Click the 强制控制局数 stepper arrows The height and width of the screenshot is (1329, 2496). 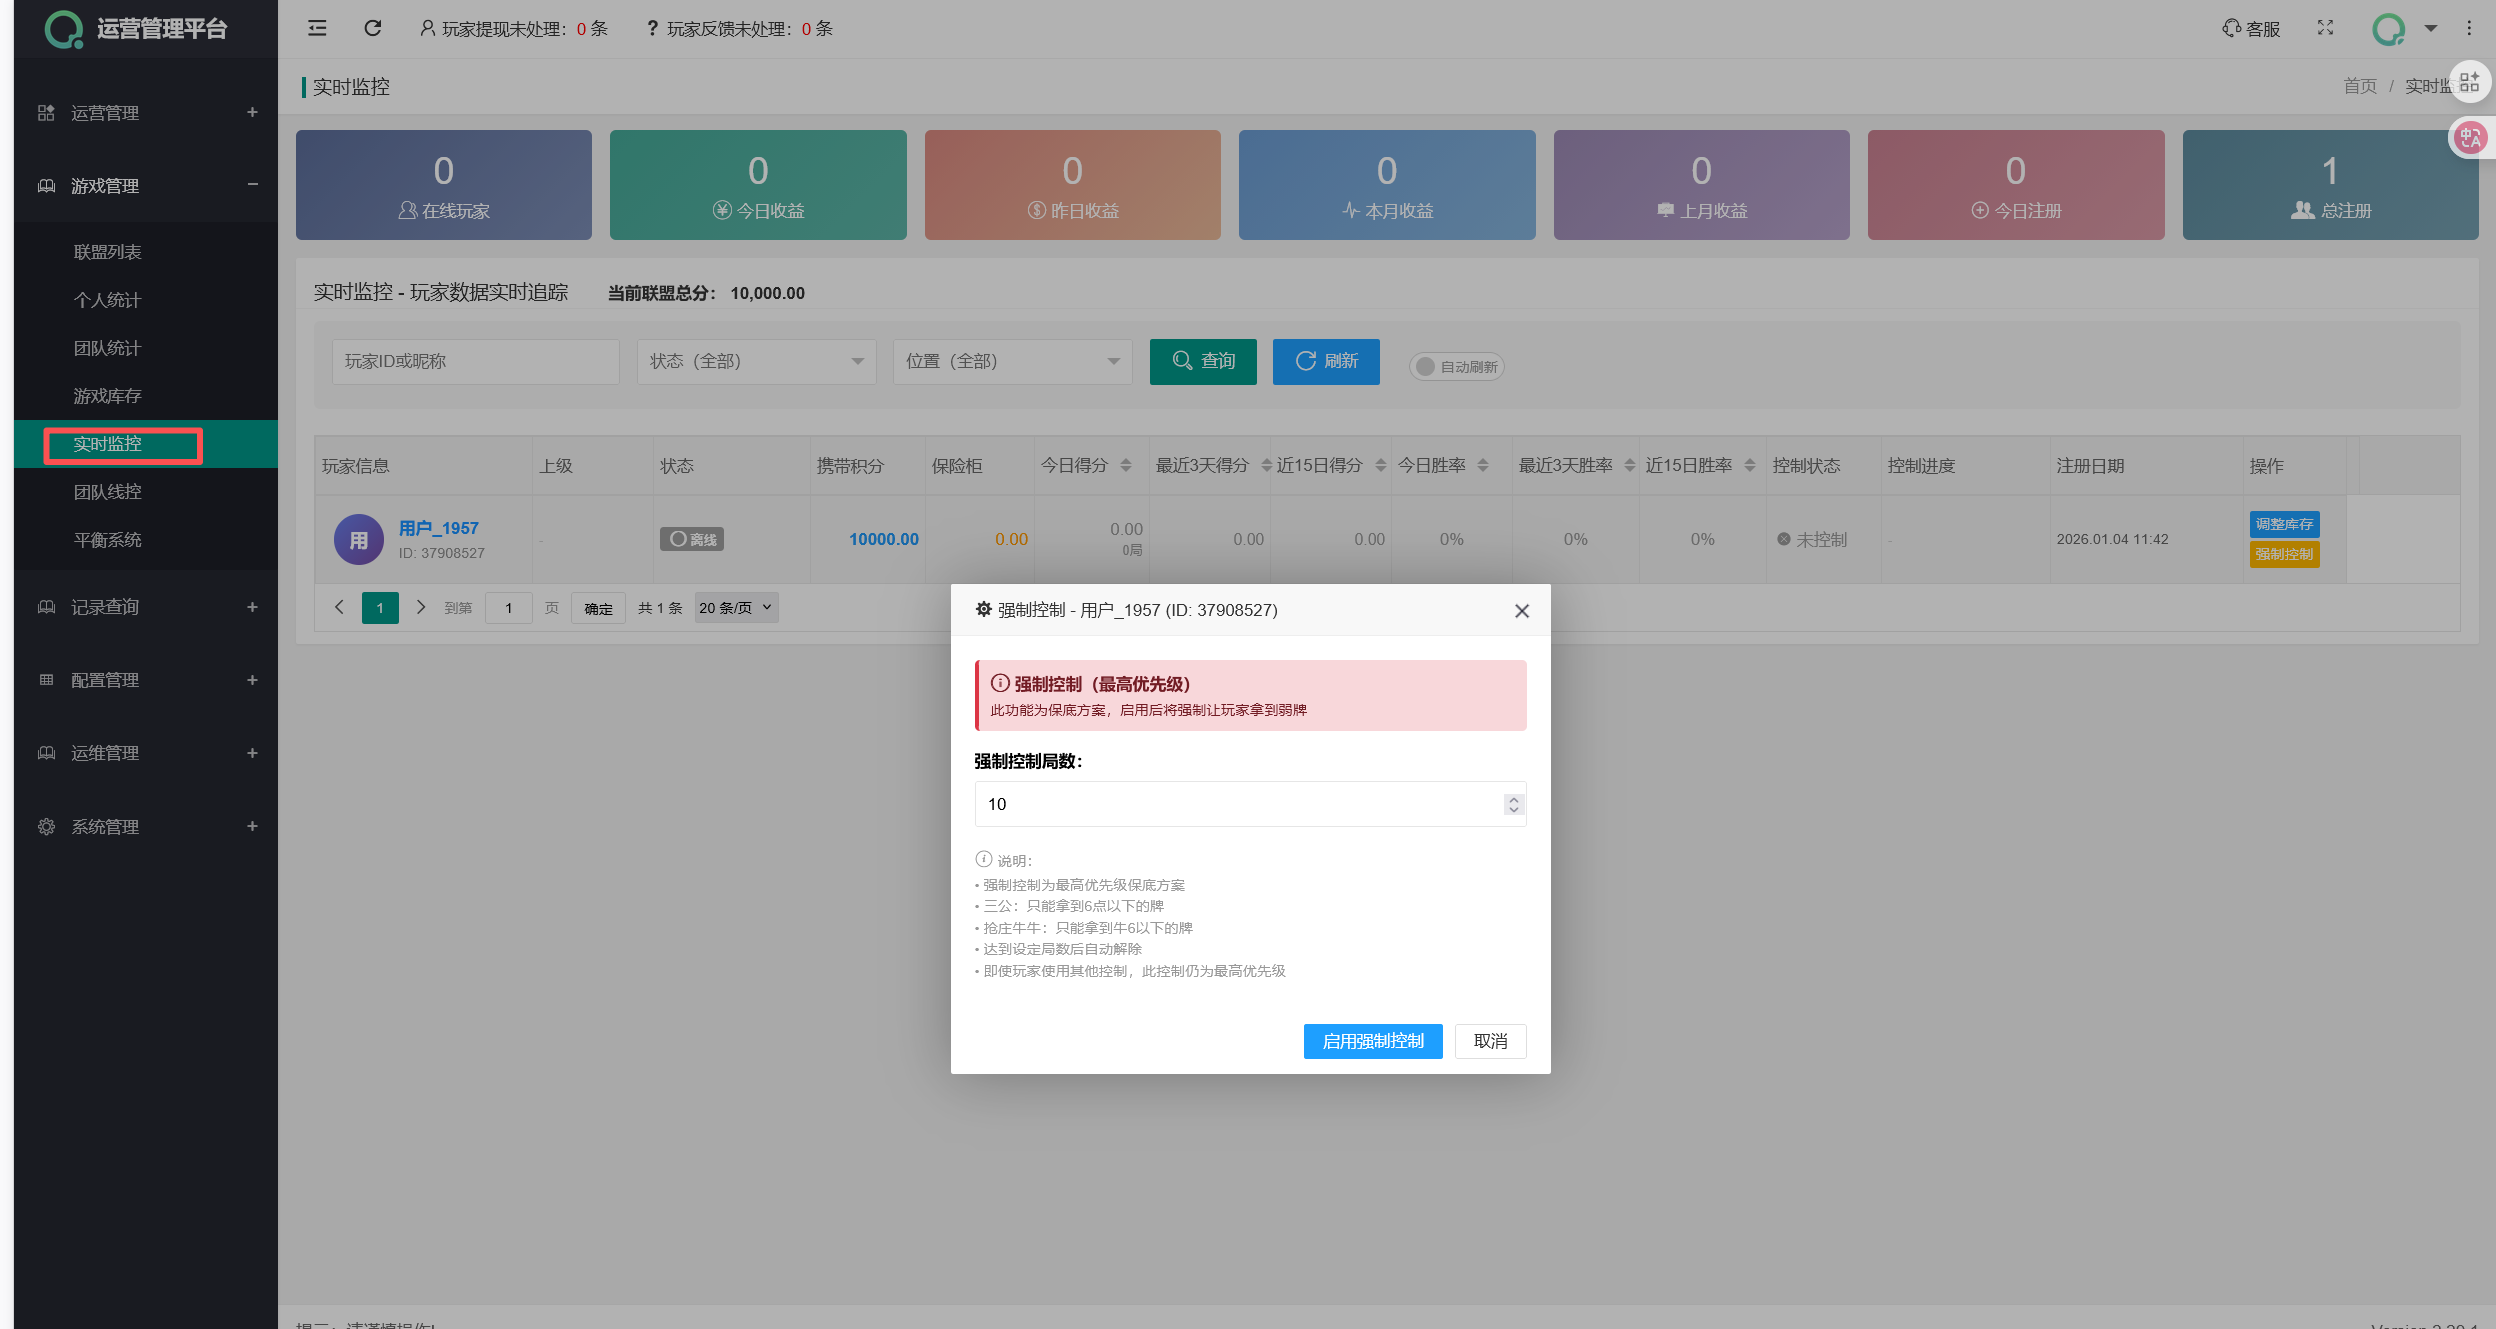pyautogui.click(x=1513, y=805)
